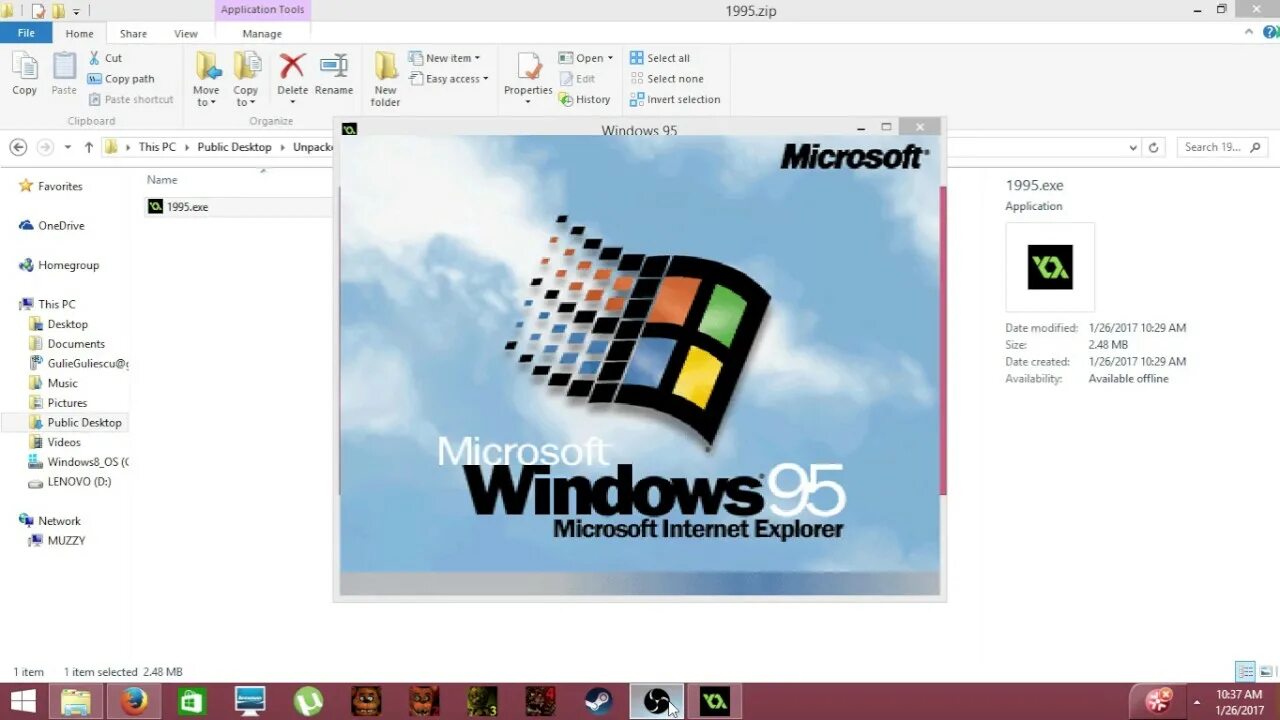Open Explorer Help question mark

pos(1268,32)
